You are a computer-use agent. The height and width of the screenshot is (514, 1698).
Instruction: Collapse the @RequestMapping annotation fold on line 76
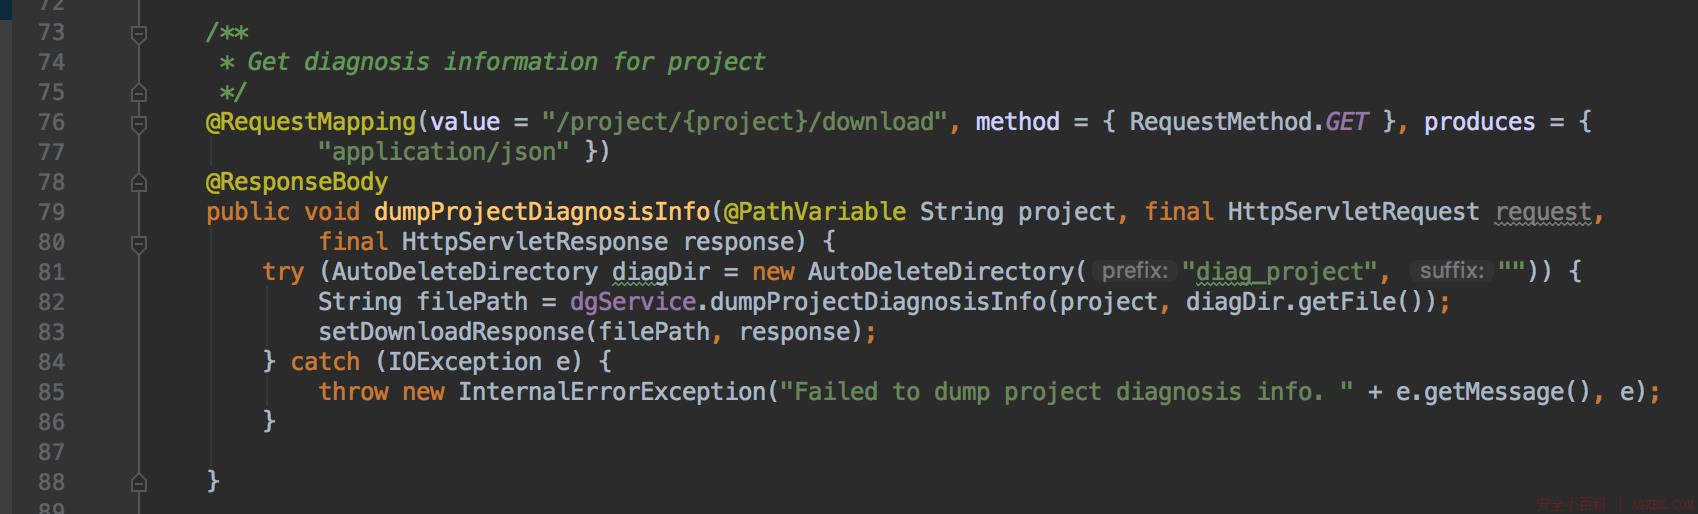[139, 124]
